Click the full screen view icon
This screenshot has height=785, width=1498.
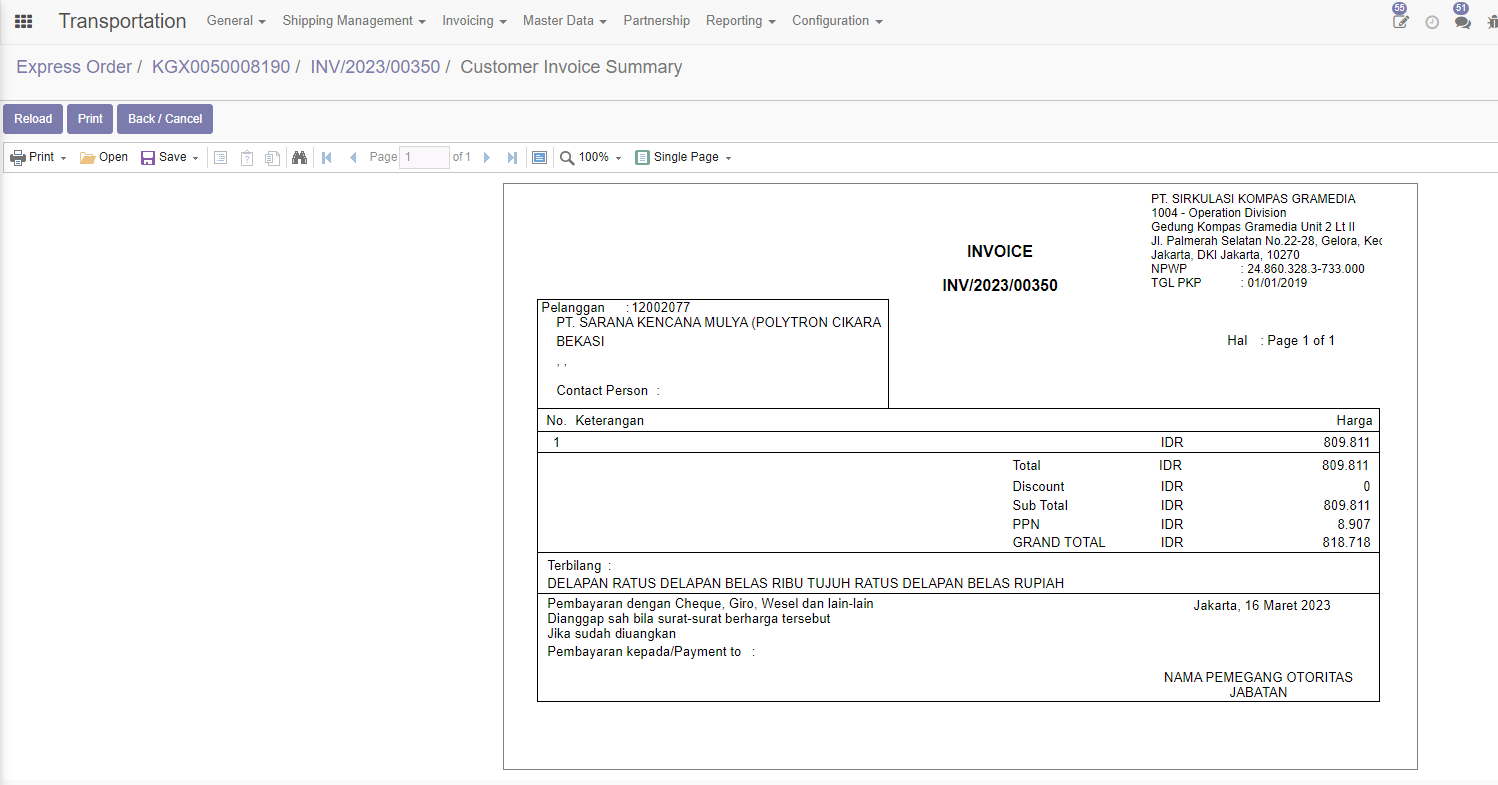540,157
